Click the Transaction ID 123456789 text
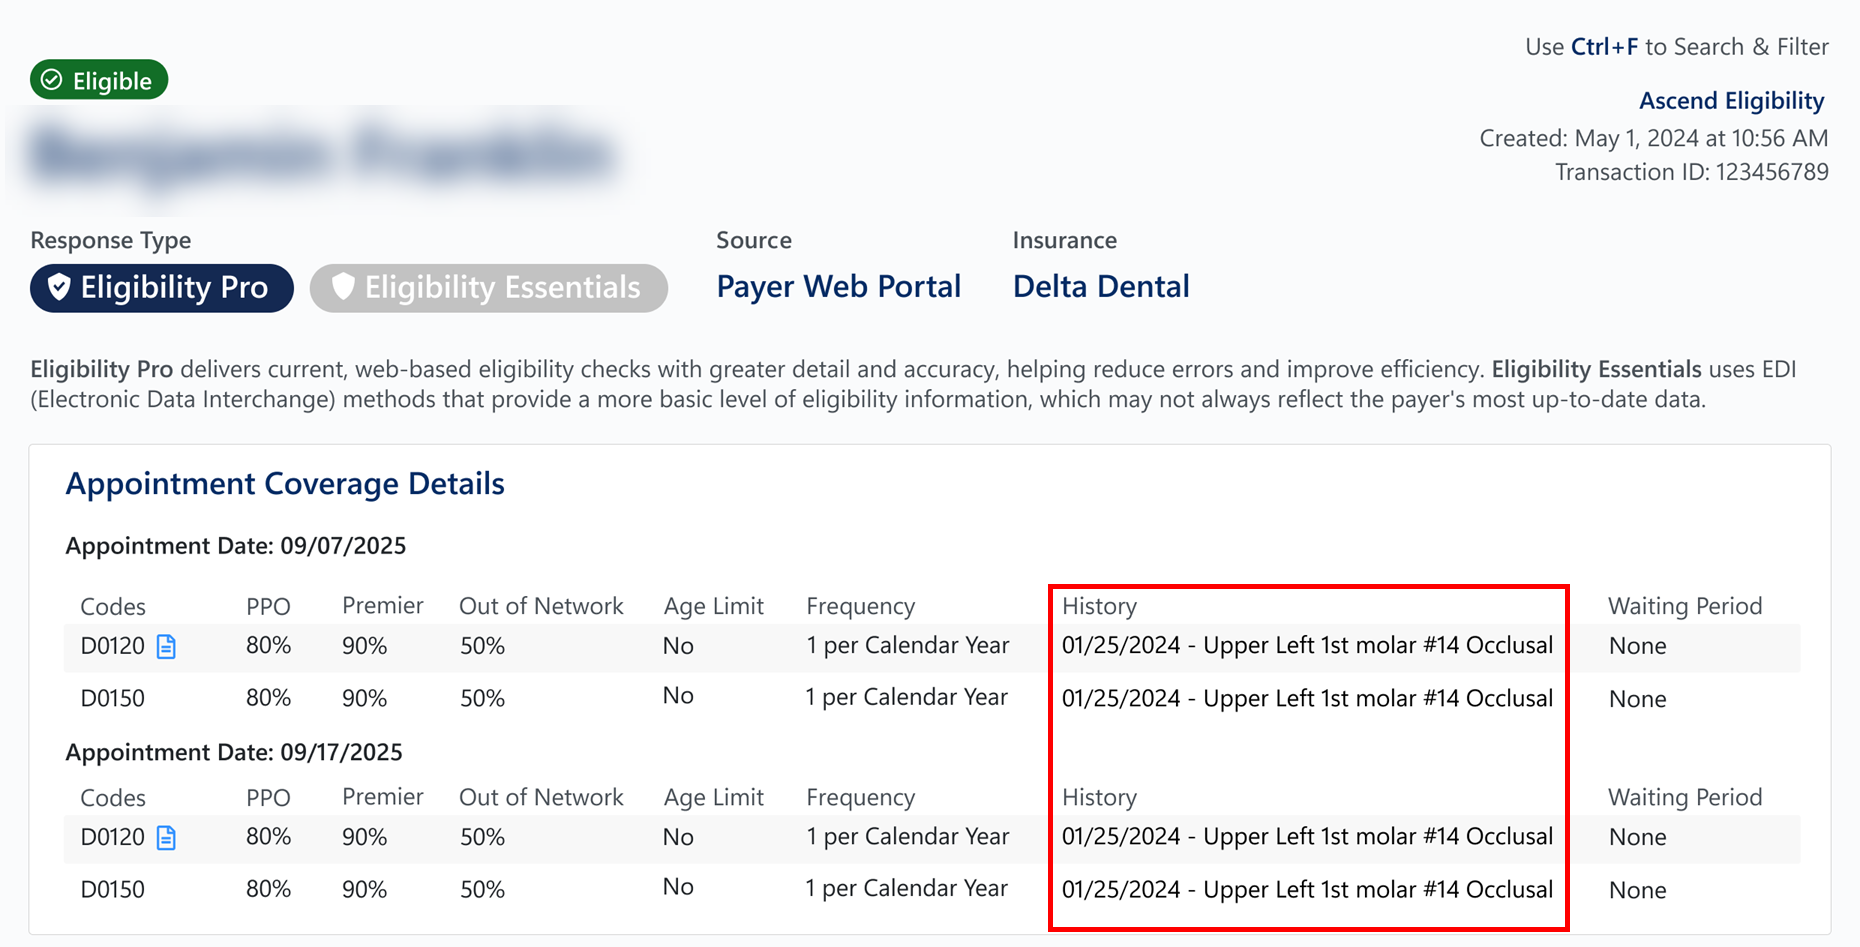Viewport: 1860px width, 947px height. click(x=1691, y=172)
